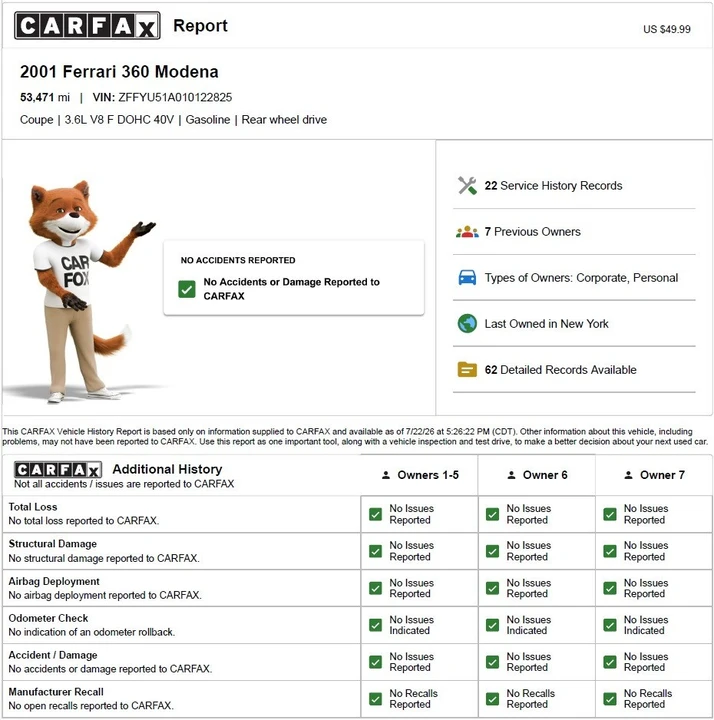Click the 'Rear wheel drive' spec text
The height and width of the screenshot is (720, 714).
tap(284, 120)
